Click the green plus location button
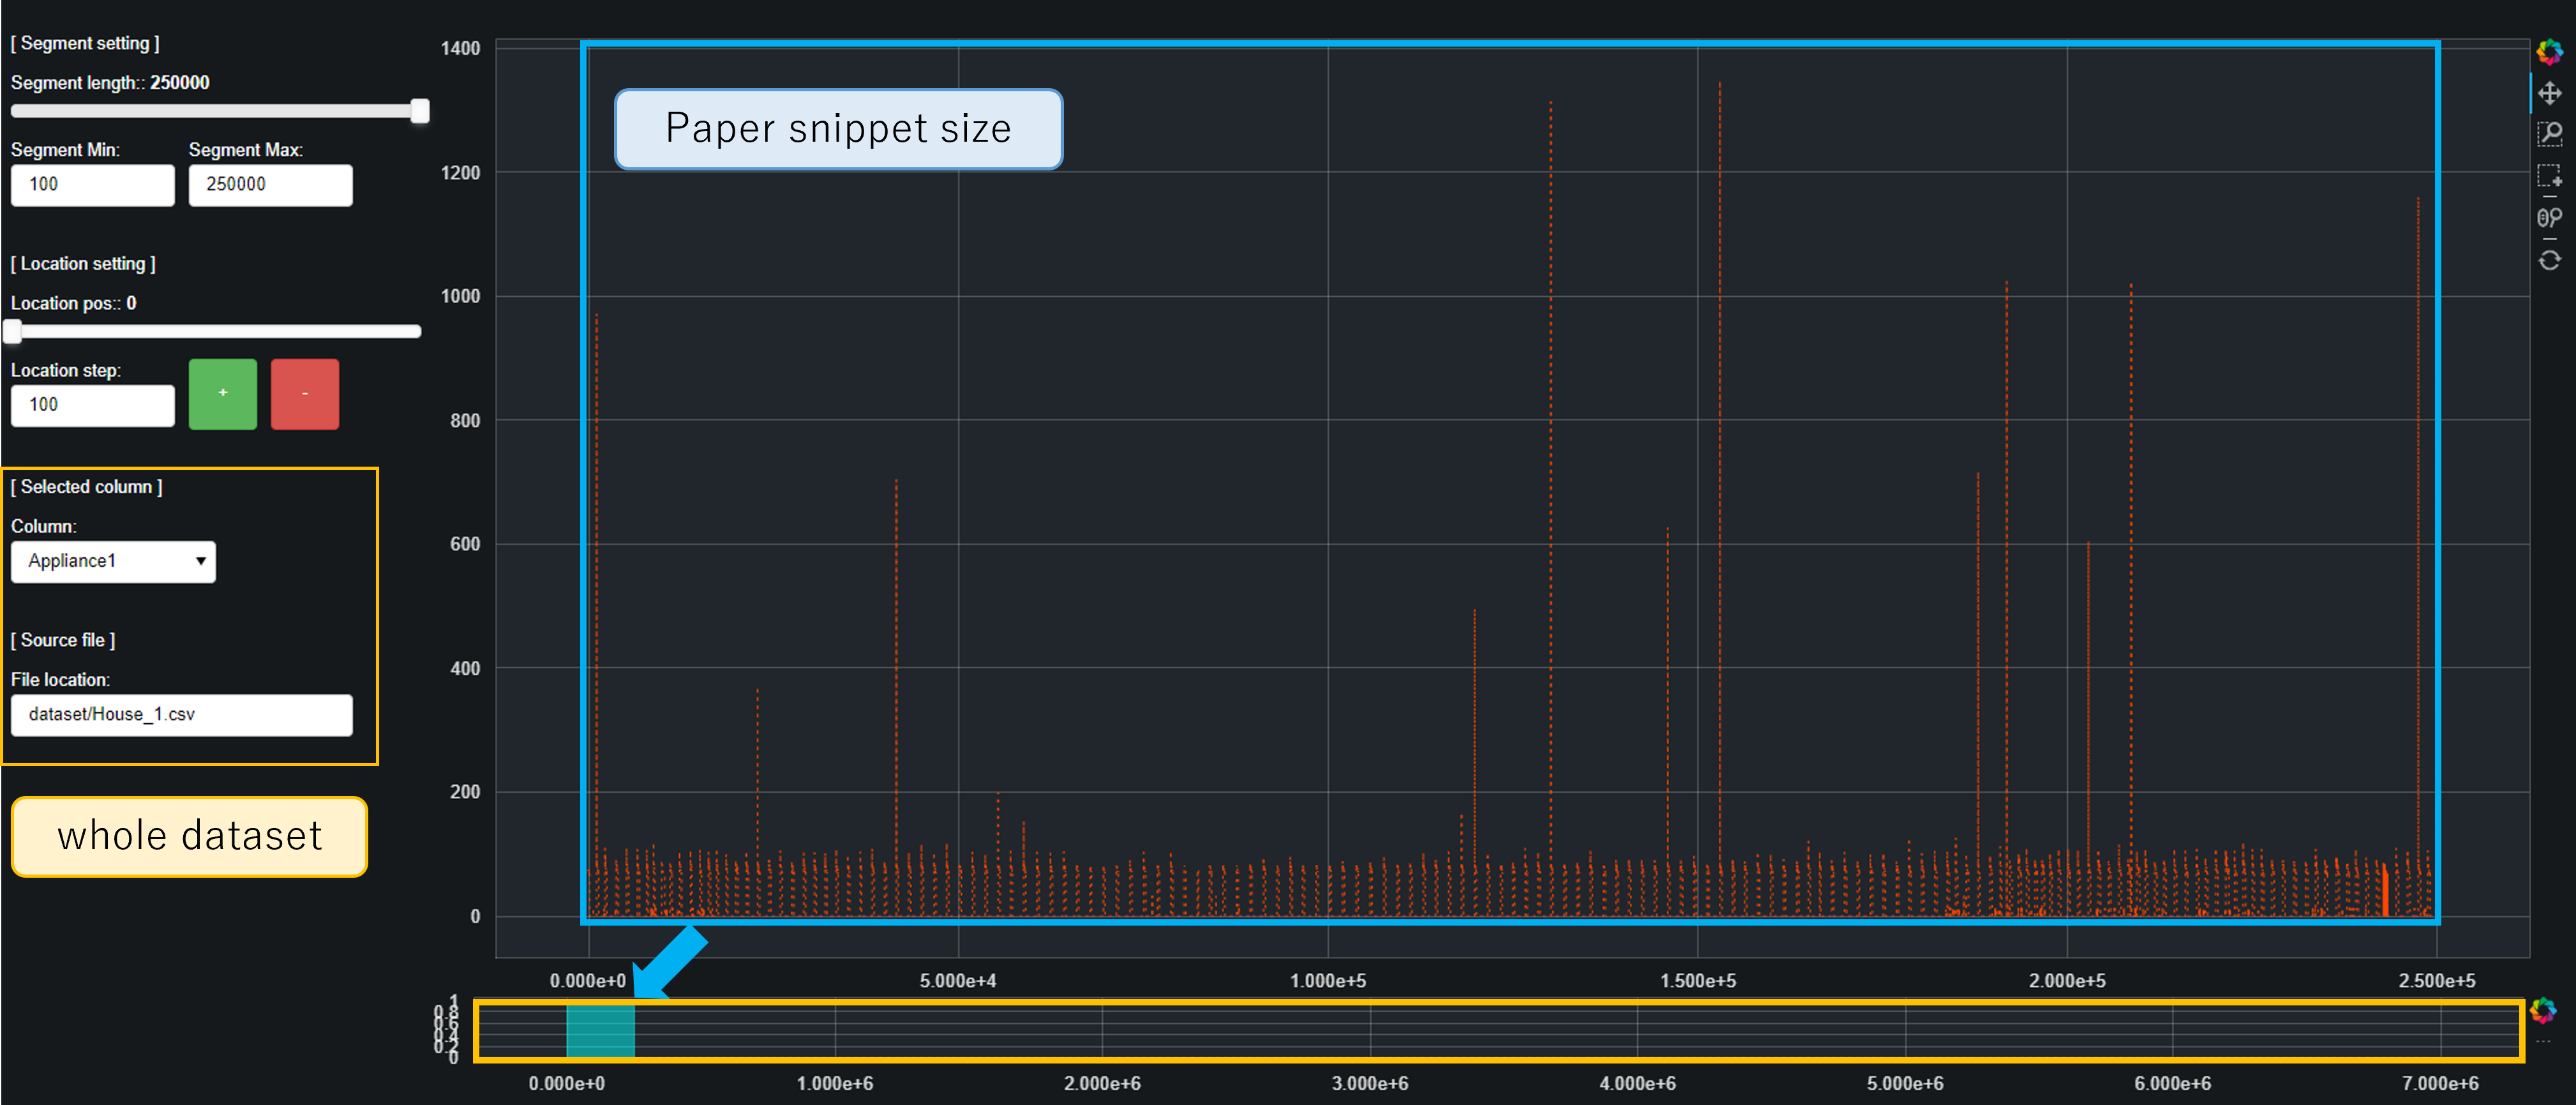 pyautogui.click(x=223, y=394)
